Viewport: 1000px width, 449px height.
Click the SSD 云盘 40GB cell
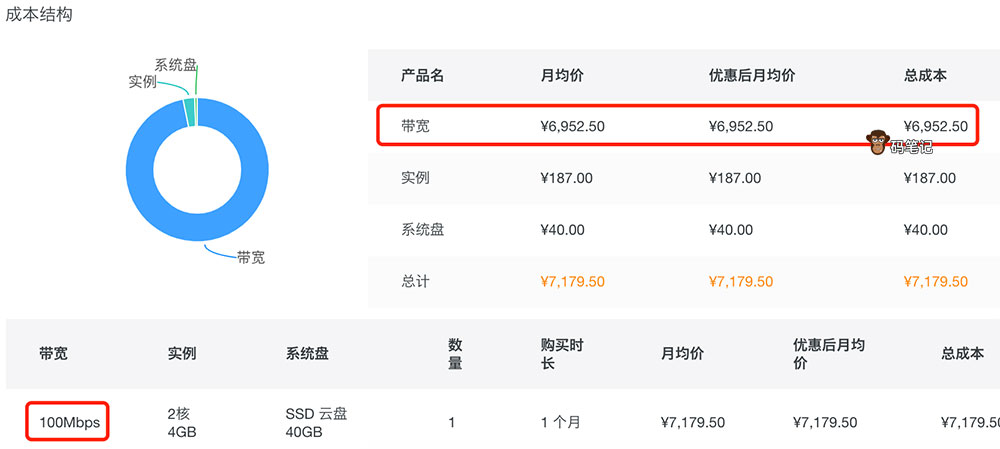click(317, 423)
